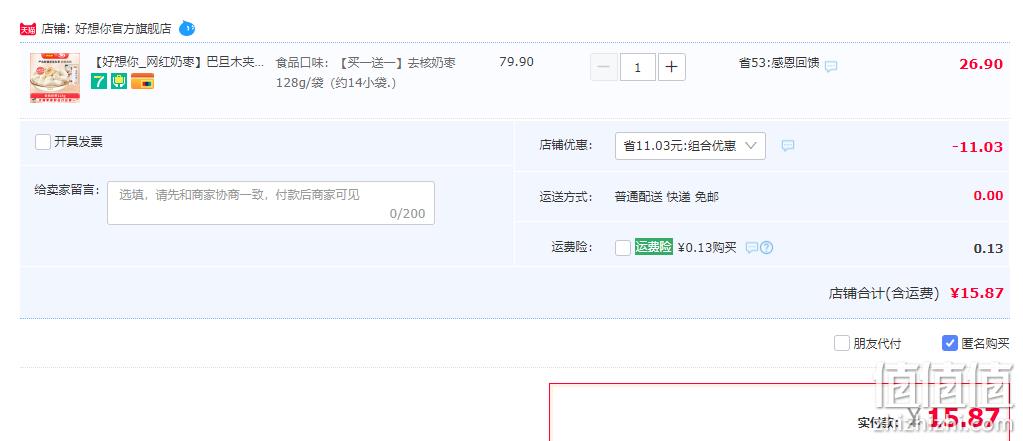Click the Tmall logo icon beside 店铺
The image size is (1023, 441).
point(27,29)
